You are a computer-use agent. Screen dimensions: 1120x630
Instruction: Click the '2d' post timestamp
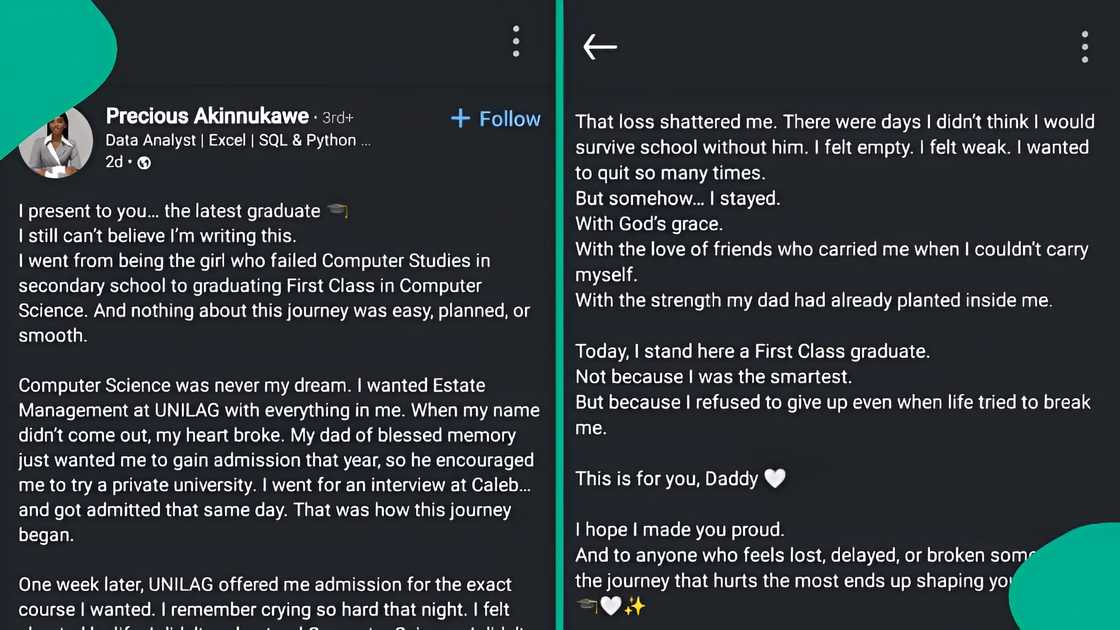[x=115, y=161]
